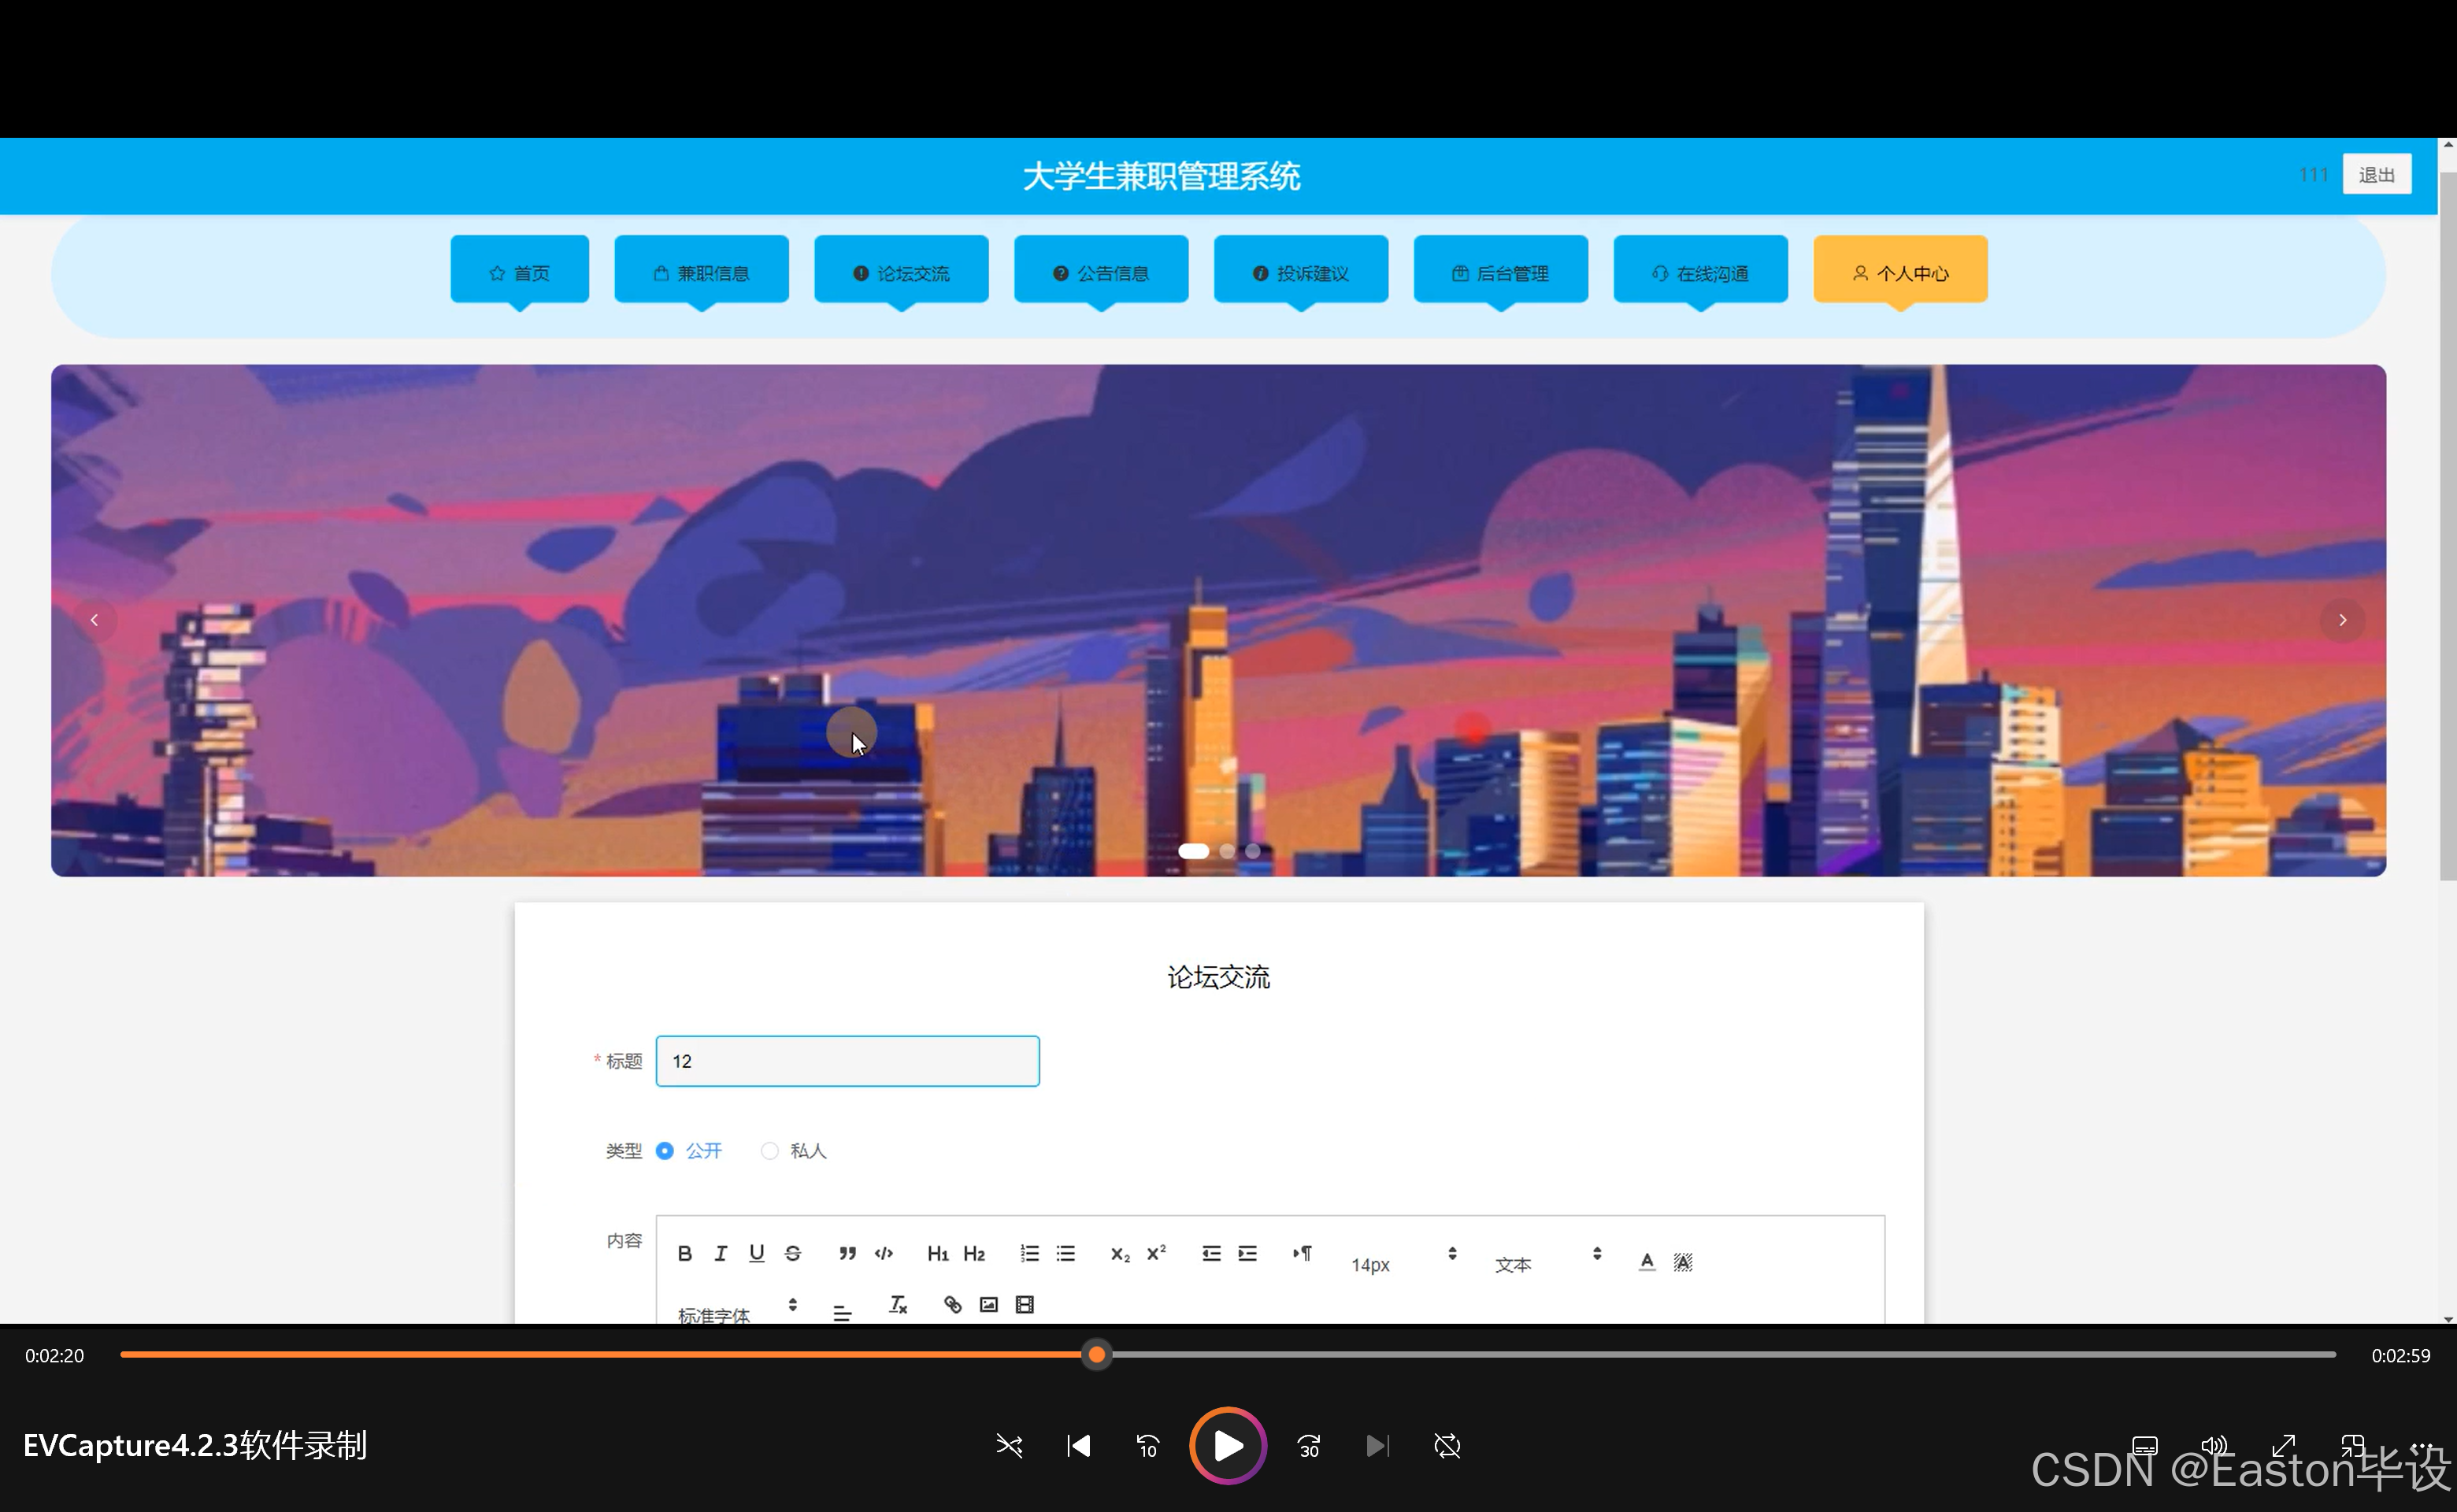This screenshot has height=1512, width=2457.
Task: Open the 文本 heading style dropdown
Action: coord(1548,1260)
